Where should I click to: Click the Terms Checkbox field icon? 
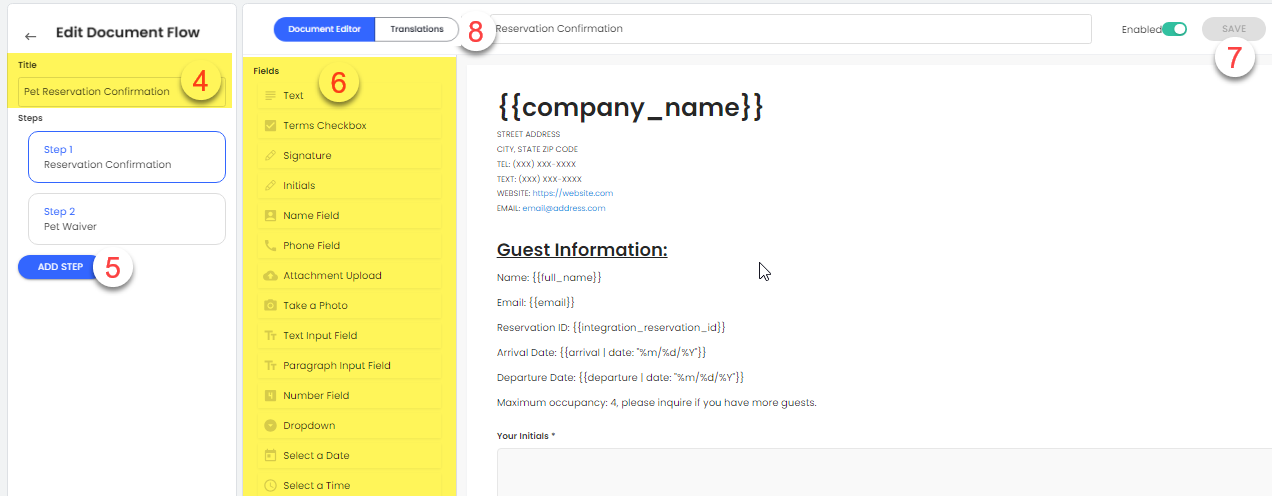coord(270,126)
